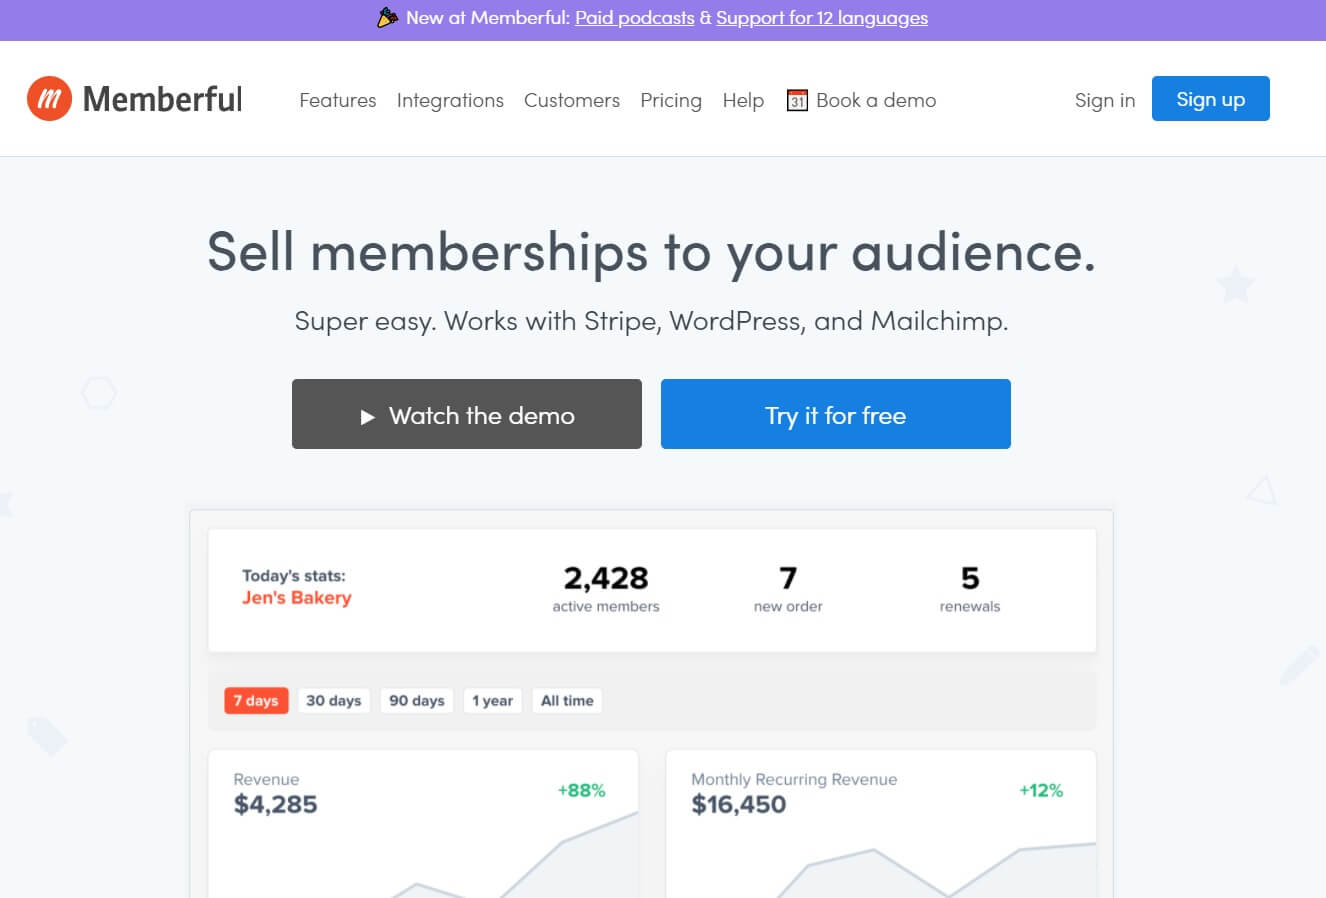Screen dimensions: 1326x898
Task: Follow the Paid podcasts announcement link
Action: 634,17
